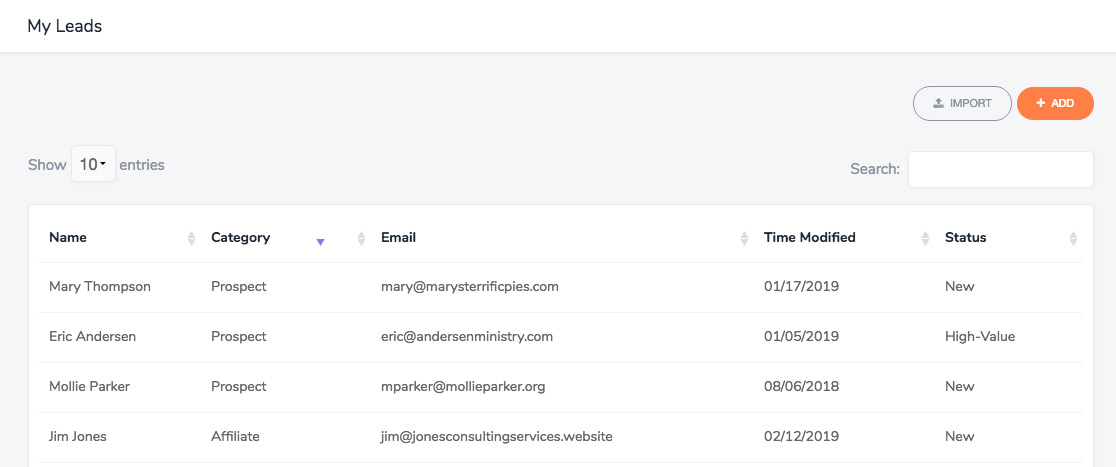This screenshot has height=467, width=1116.
Task: Sort table by Name header
Action: (68, 238)
